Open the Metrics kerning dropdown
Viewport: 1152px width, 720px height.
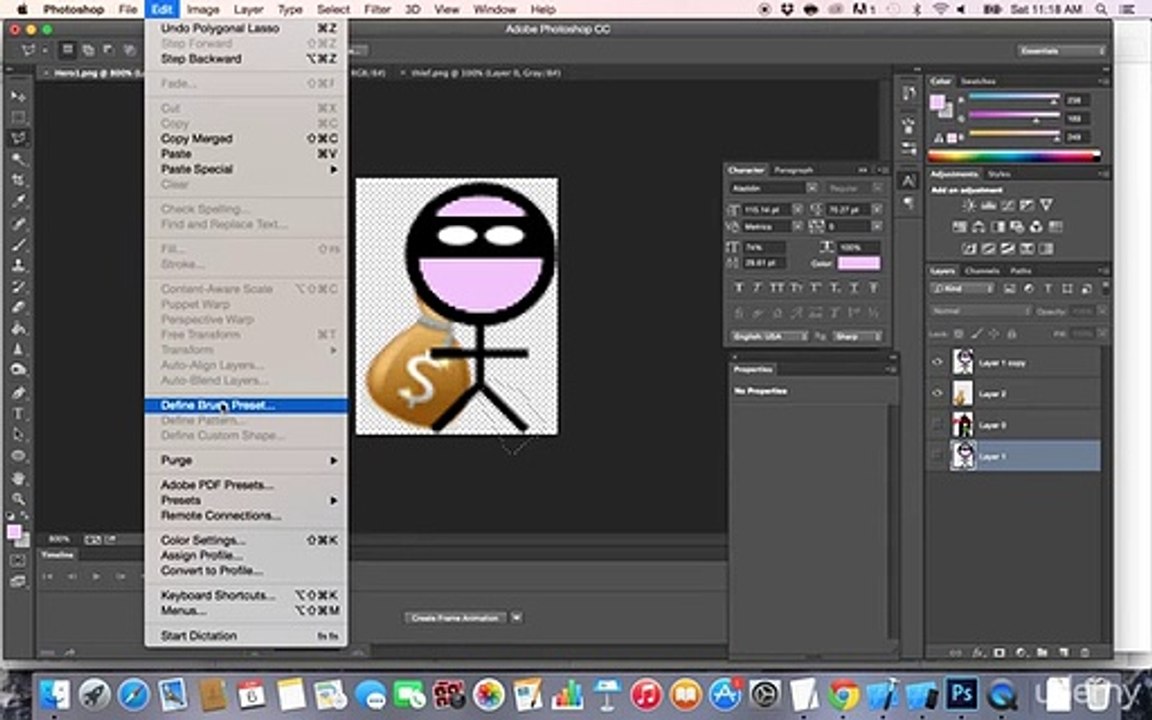(797, 226)
